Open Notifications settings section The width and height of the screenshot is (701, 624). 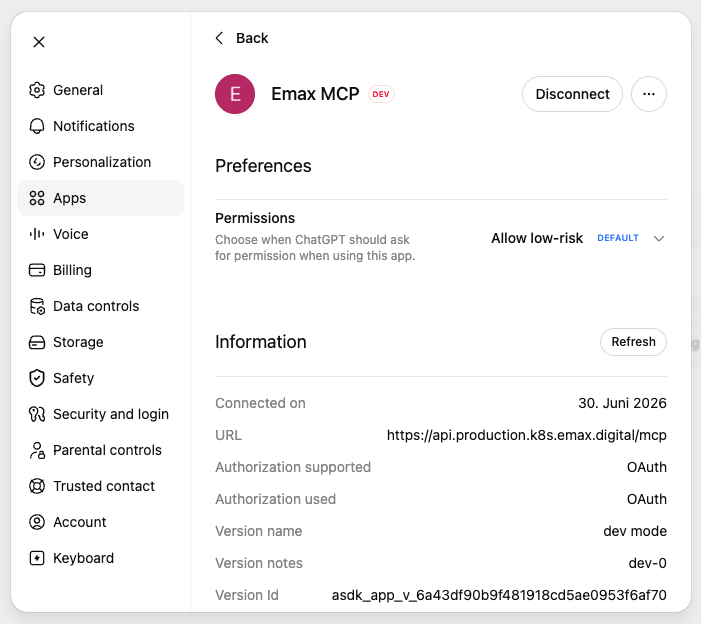click(x=100, y=126)
